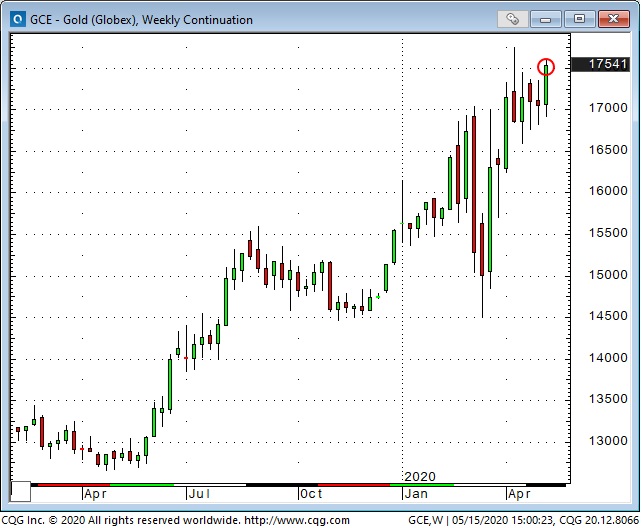Click the Oct label on time axis
Viewport: 642px width, 528px height.
click(x=311, y=494)
